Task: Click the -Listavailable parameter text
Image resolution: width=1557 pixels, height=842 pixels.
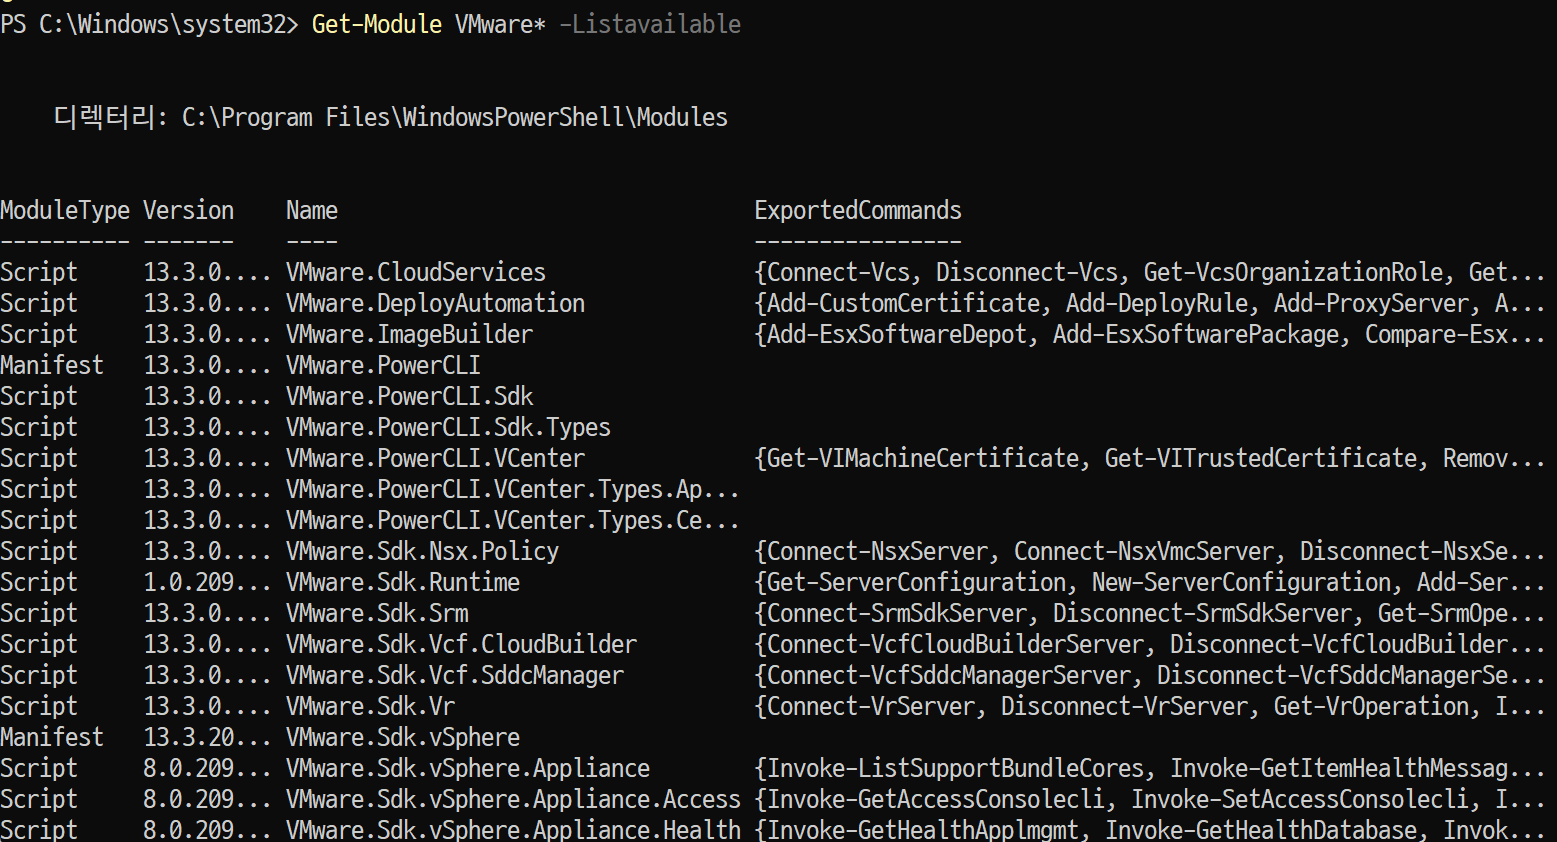Action: click(650, 24)
